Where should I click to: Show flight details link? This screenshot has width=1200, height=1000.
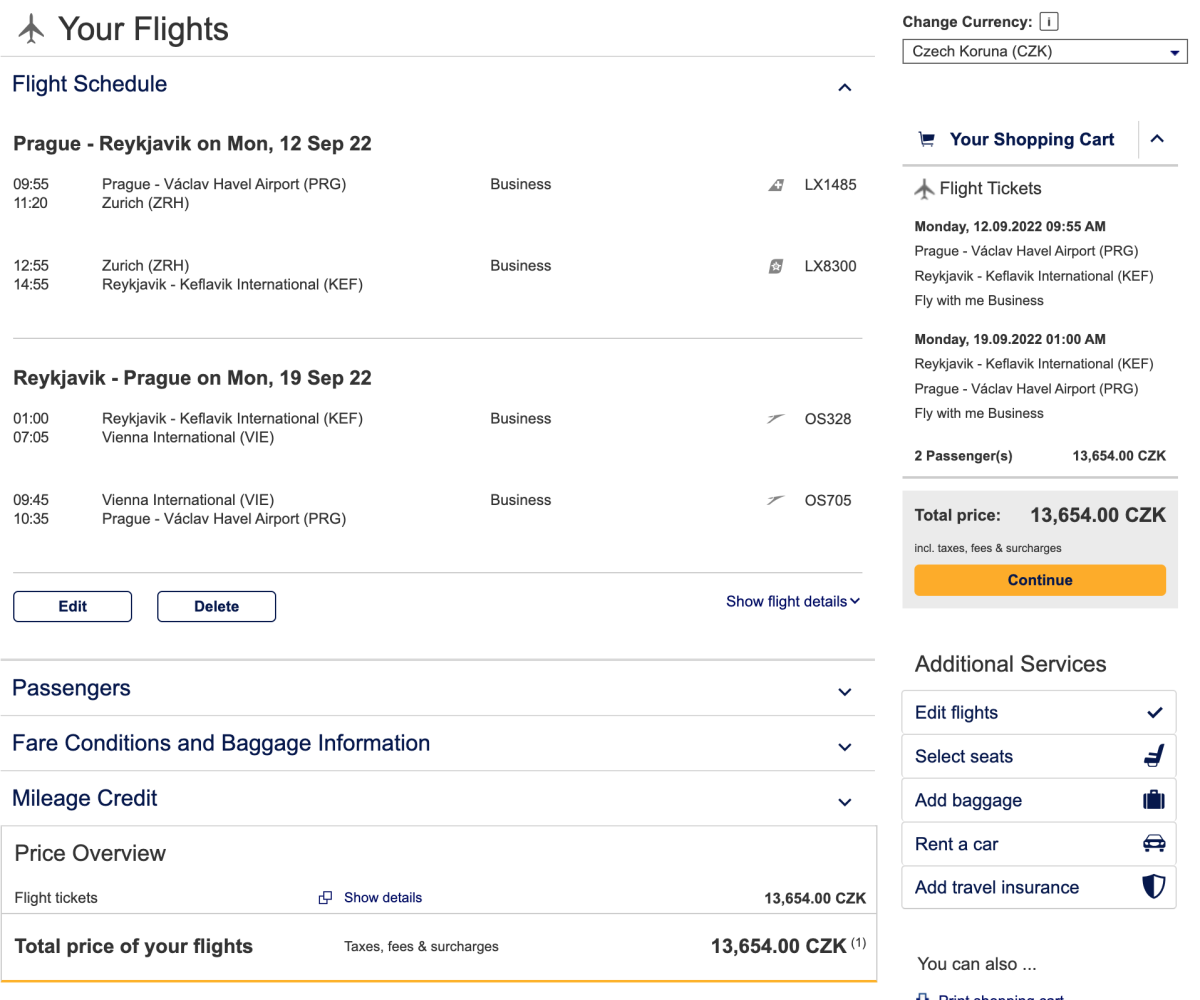pos(792,601)
